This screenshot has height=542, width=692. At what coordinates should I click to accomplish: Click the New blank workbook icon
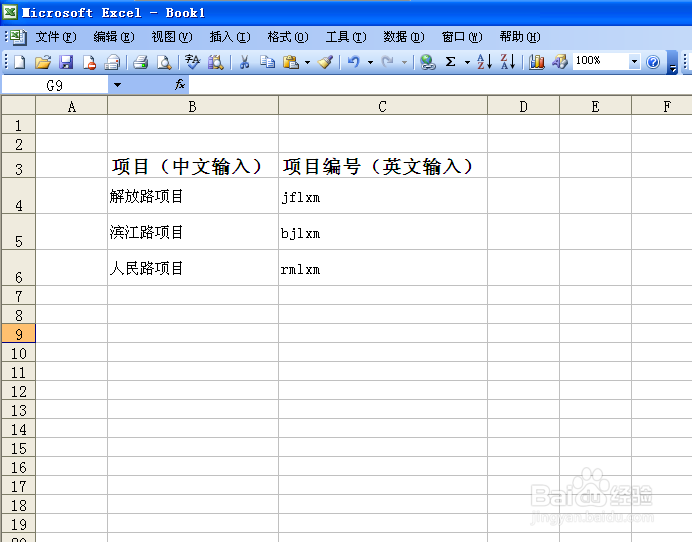[x=19, y=62]
